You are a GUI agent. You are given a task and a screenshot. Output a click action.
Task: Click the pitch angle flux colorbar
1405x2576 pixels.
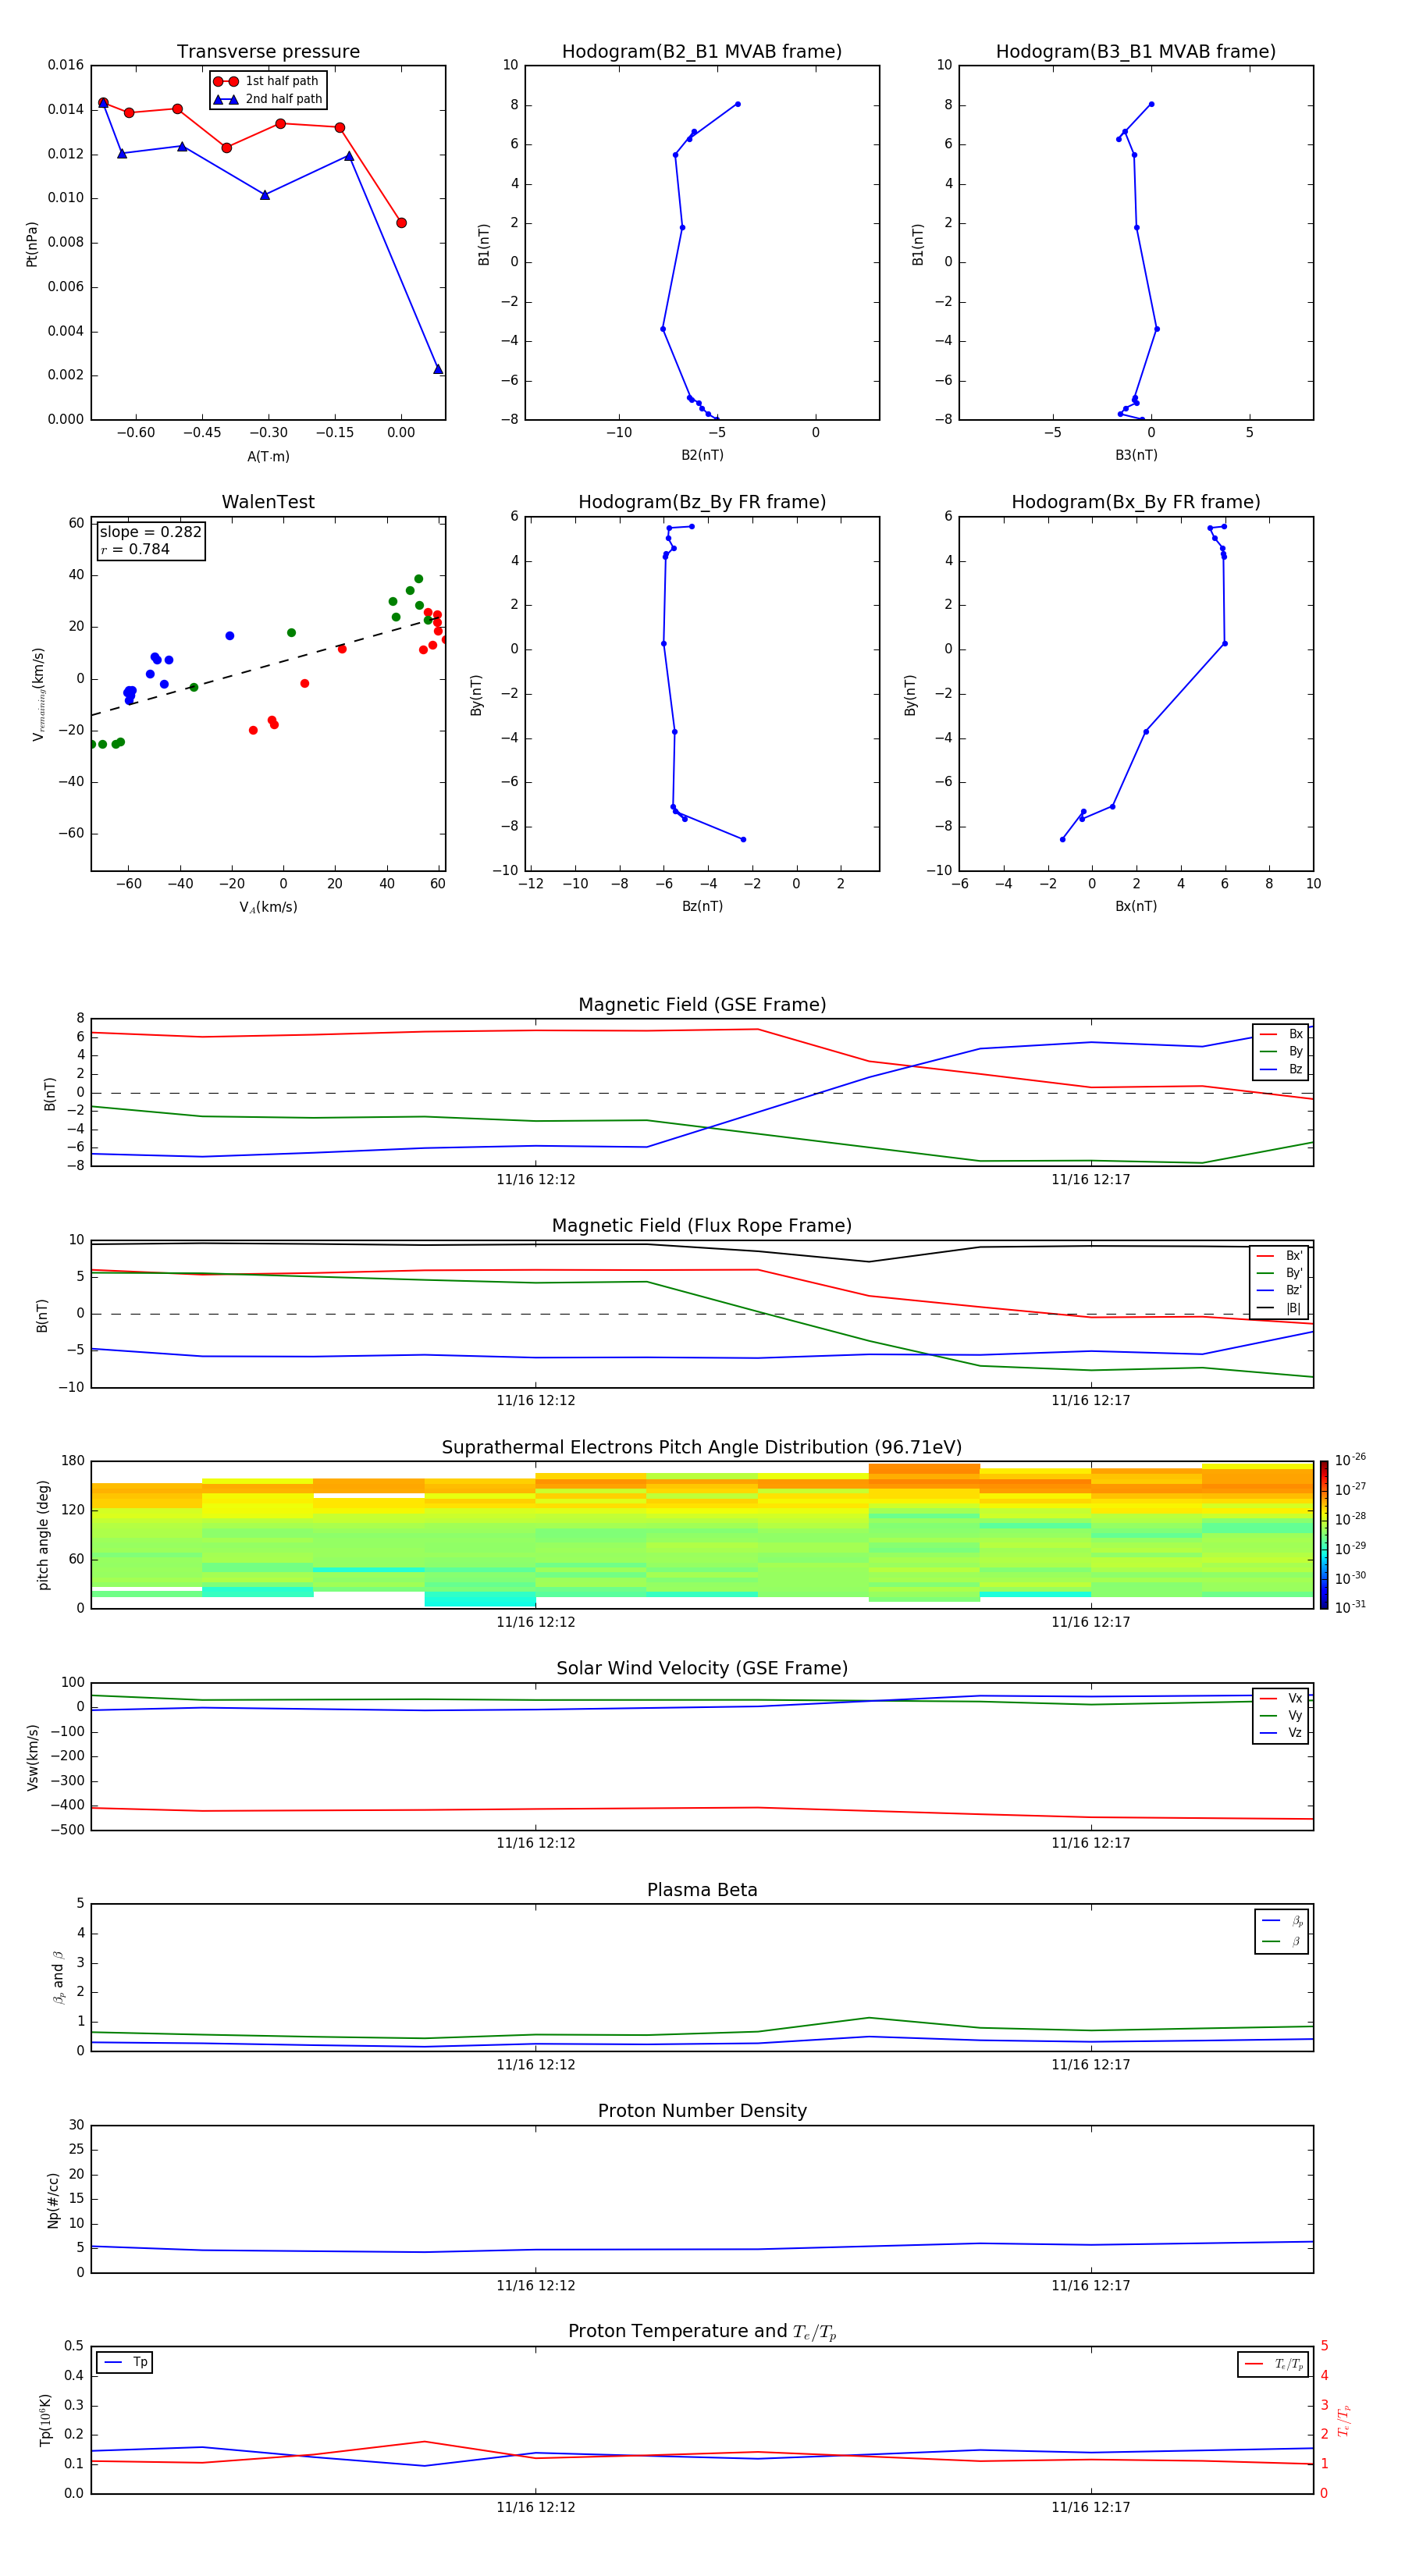coord(1324,1535)
